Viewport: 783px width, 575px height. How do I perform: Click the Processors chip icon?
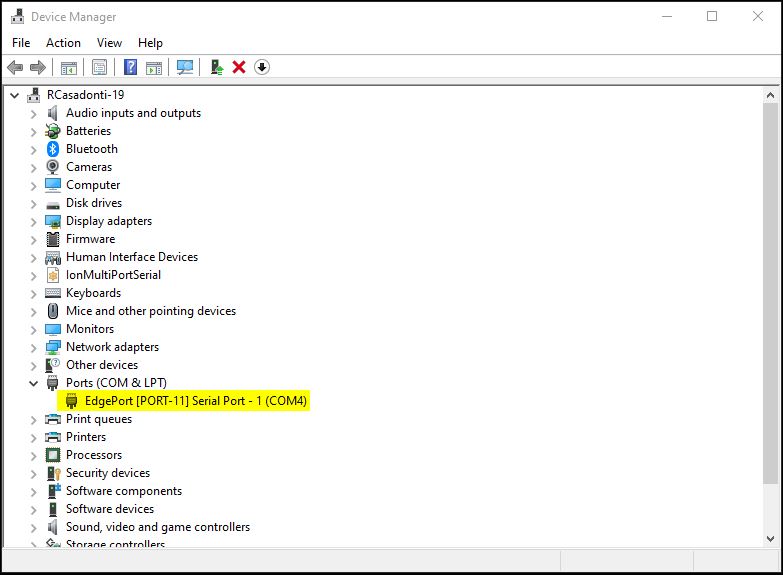tap(53, 455)
